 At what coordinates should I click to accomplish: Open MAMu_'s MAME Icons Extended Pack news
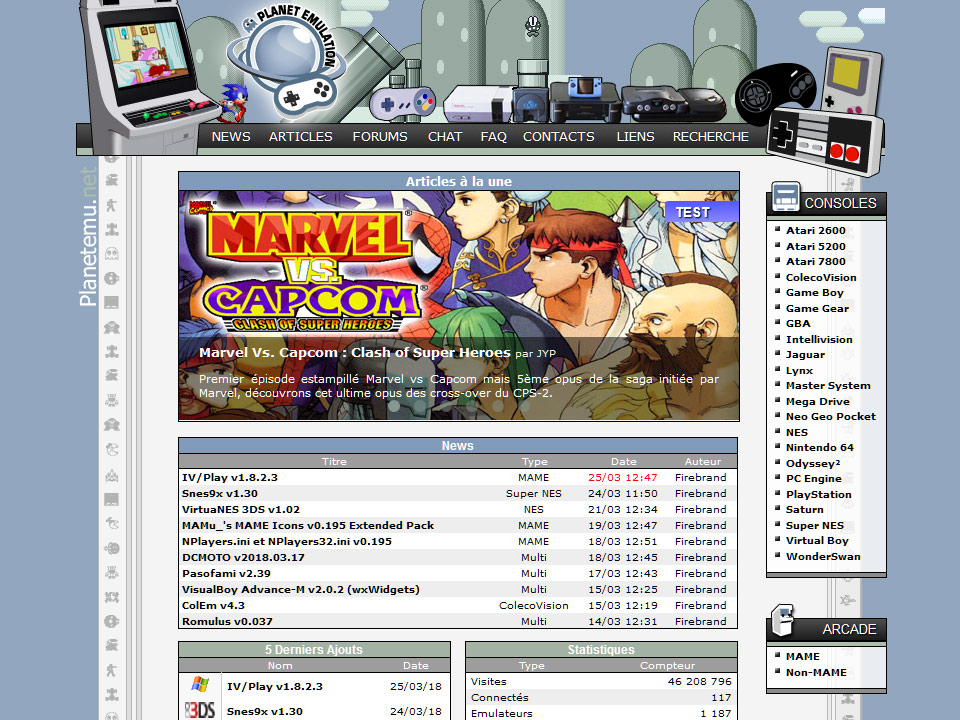[x=308, y=525]
